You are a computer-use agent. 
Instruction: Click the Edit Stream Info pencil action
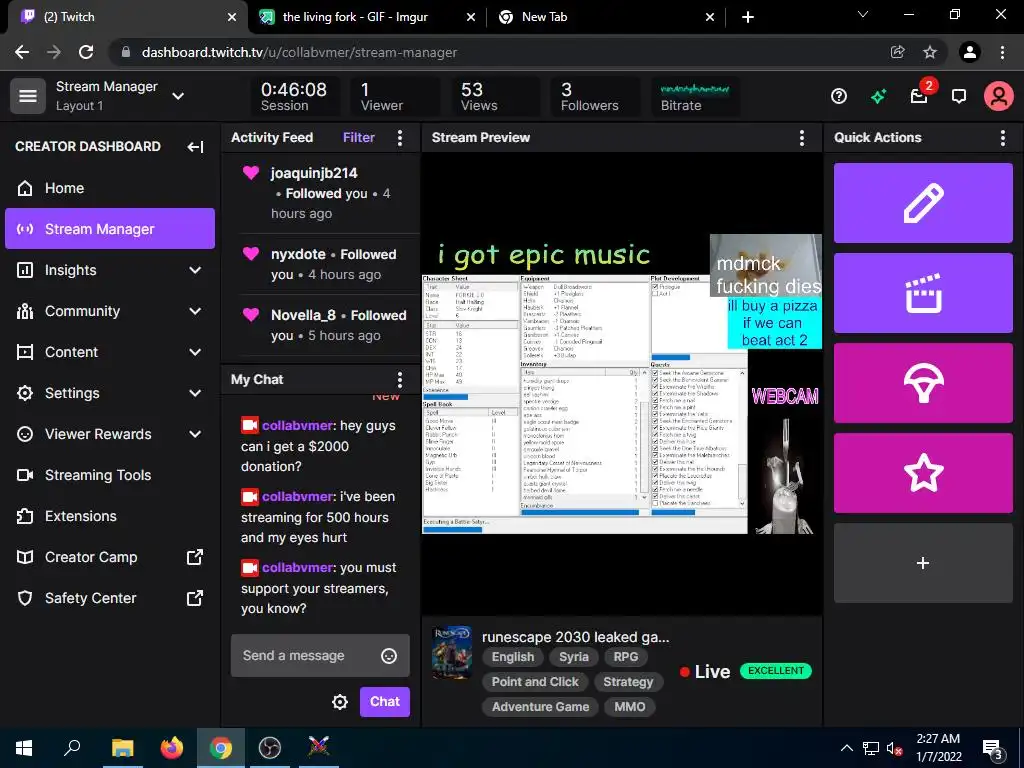(923, 203)
